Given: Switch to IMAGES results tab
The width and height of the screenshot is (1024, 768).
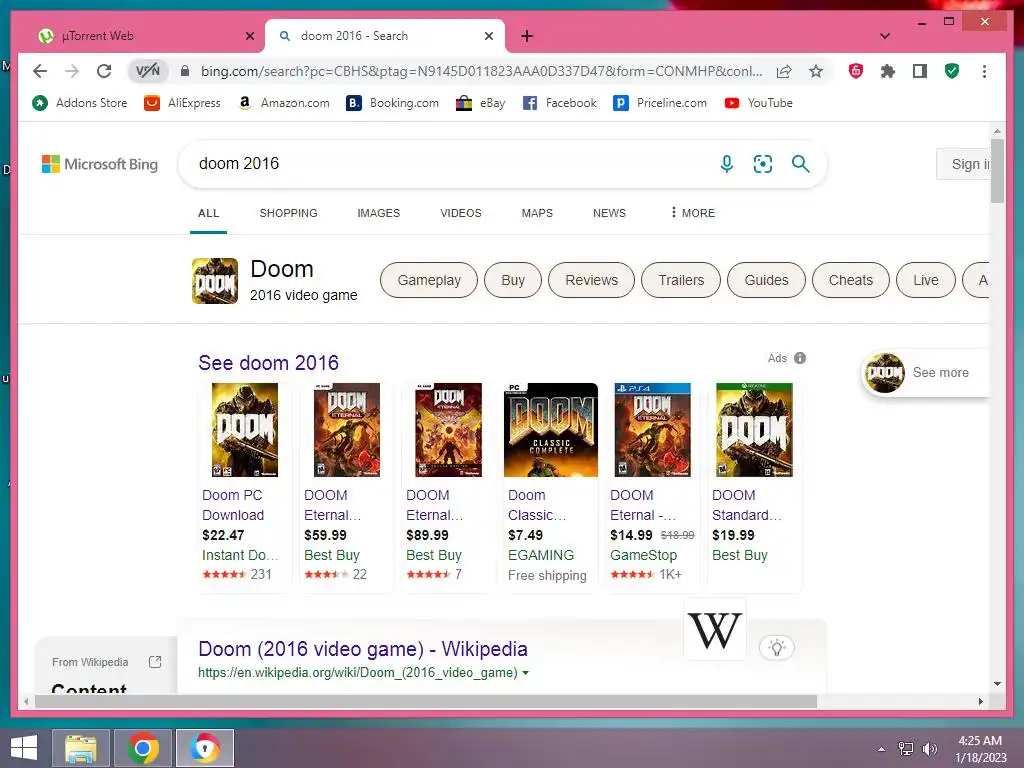Looking at the screenshot, I should tap(378, 213).
